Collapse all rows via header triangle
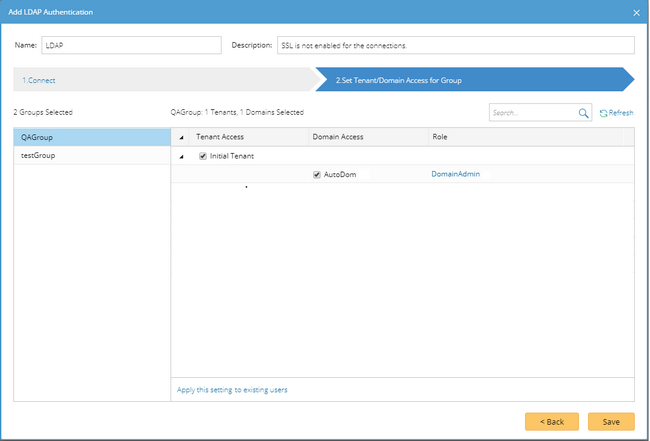This screenshot has width=650, height=441. [182, 137]
